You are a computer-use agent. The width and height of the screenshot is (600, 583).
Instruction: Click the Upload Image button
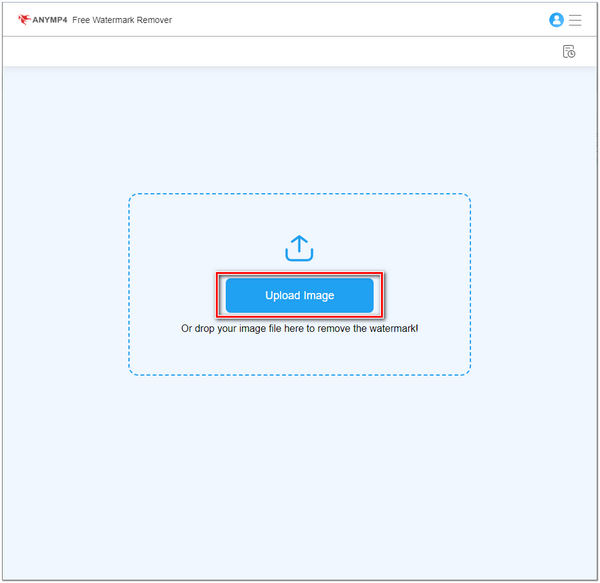click(x=299, y=296)
